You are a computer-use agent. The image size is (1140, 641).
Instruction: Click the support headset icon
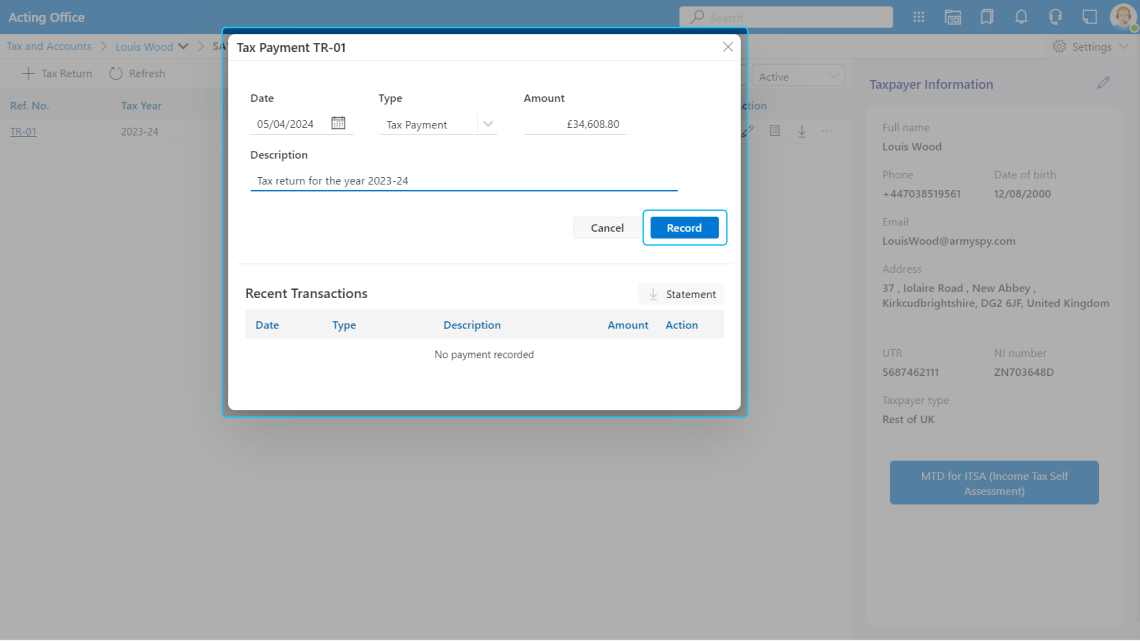point(1055,17)
